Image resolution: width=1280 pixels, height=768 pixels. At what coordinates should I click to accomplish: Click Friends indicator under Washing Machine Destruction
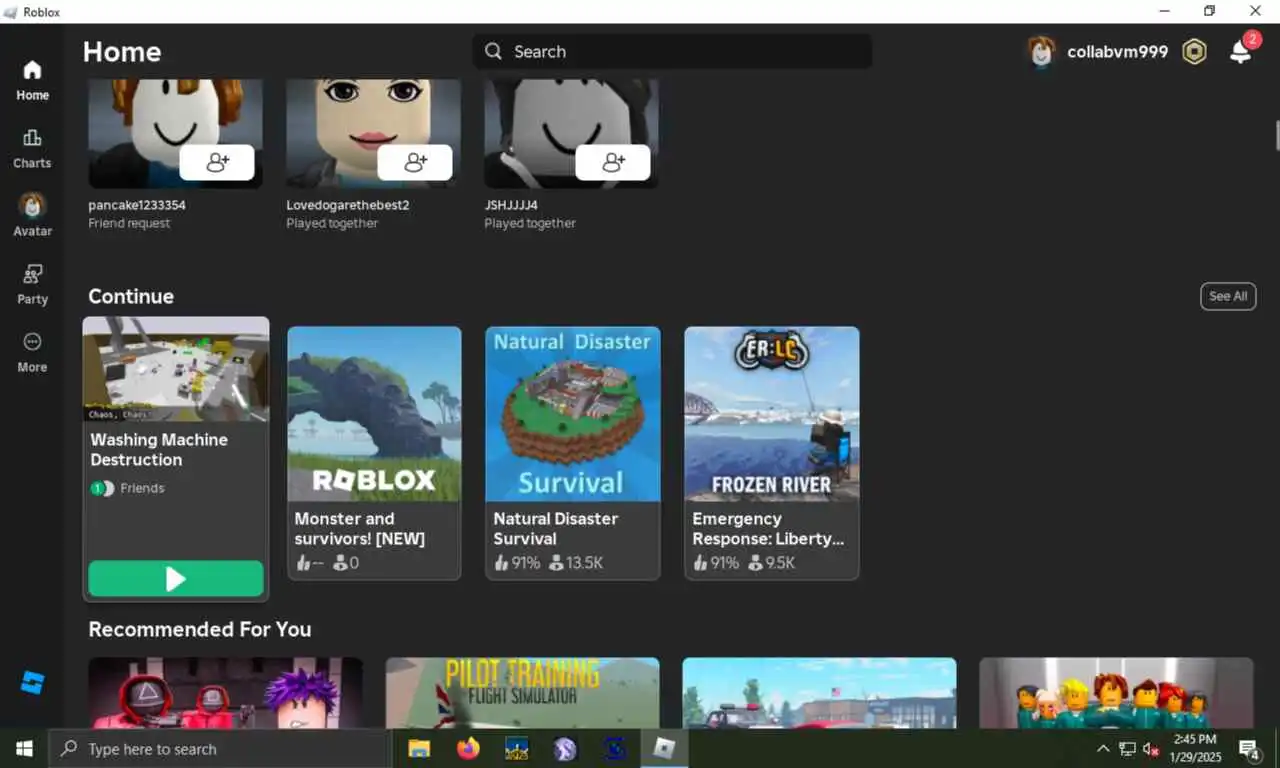tap(128, 488)
